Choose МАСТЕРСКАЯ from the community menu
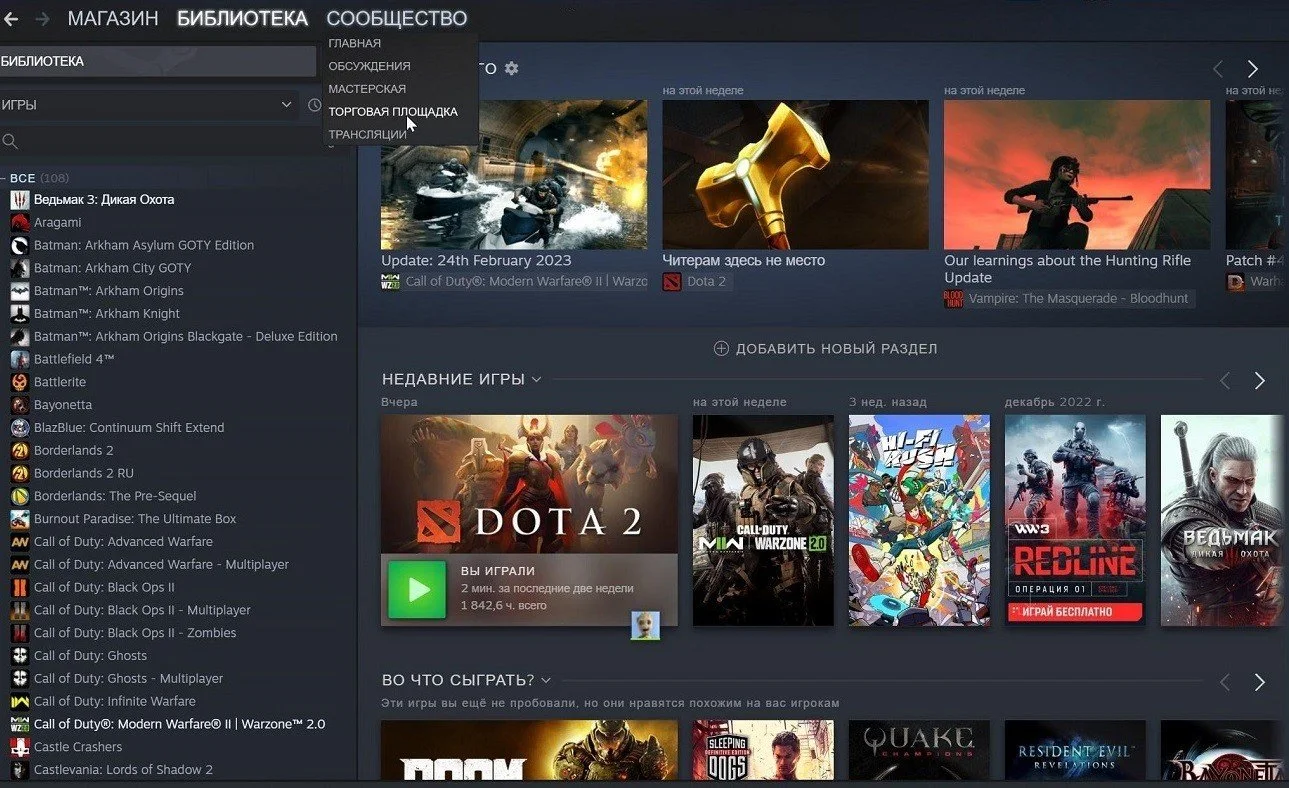The image size is (1289, 788). point(367,89)
